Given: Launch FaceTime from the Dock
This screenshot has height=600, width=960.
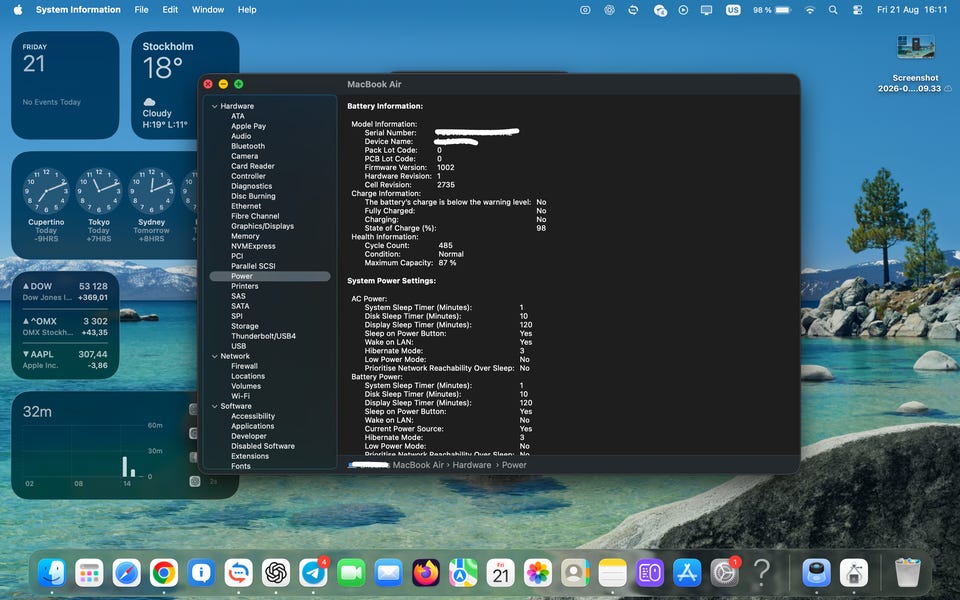Looking at the screenshot, I should click(x=351, y=573).
